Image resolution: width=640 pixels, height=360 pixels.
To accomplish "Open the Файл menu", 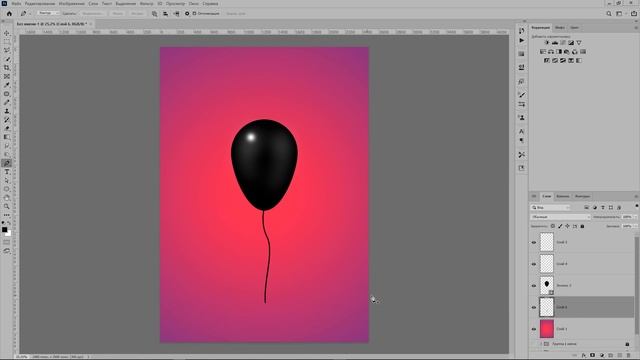I will 16,3.
